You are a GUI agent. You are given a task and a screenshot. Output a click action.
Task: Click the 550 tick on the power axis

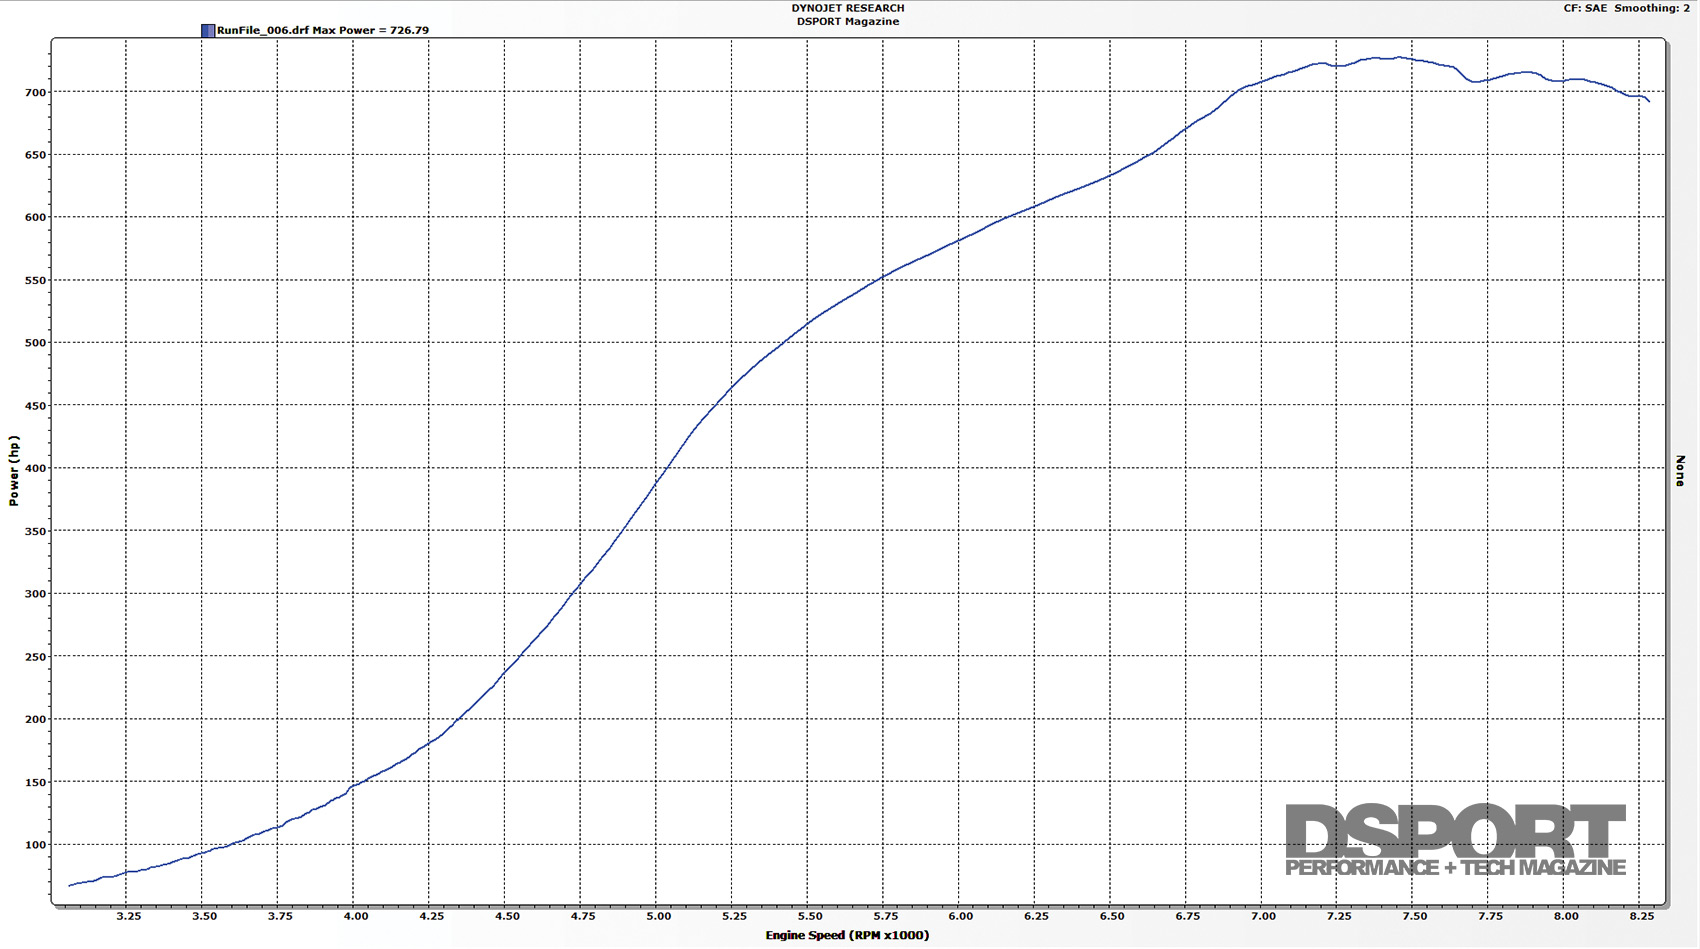pyautogui.click(x=35, y=281)
